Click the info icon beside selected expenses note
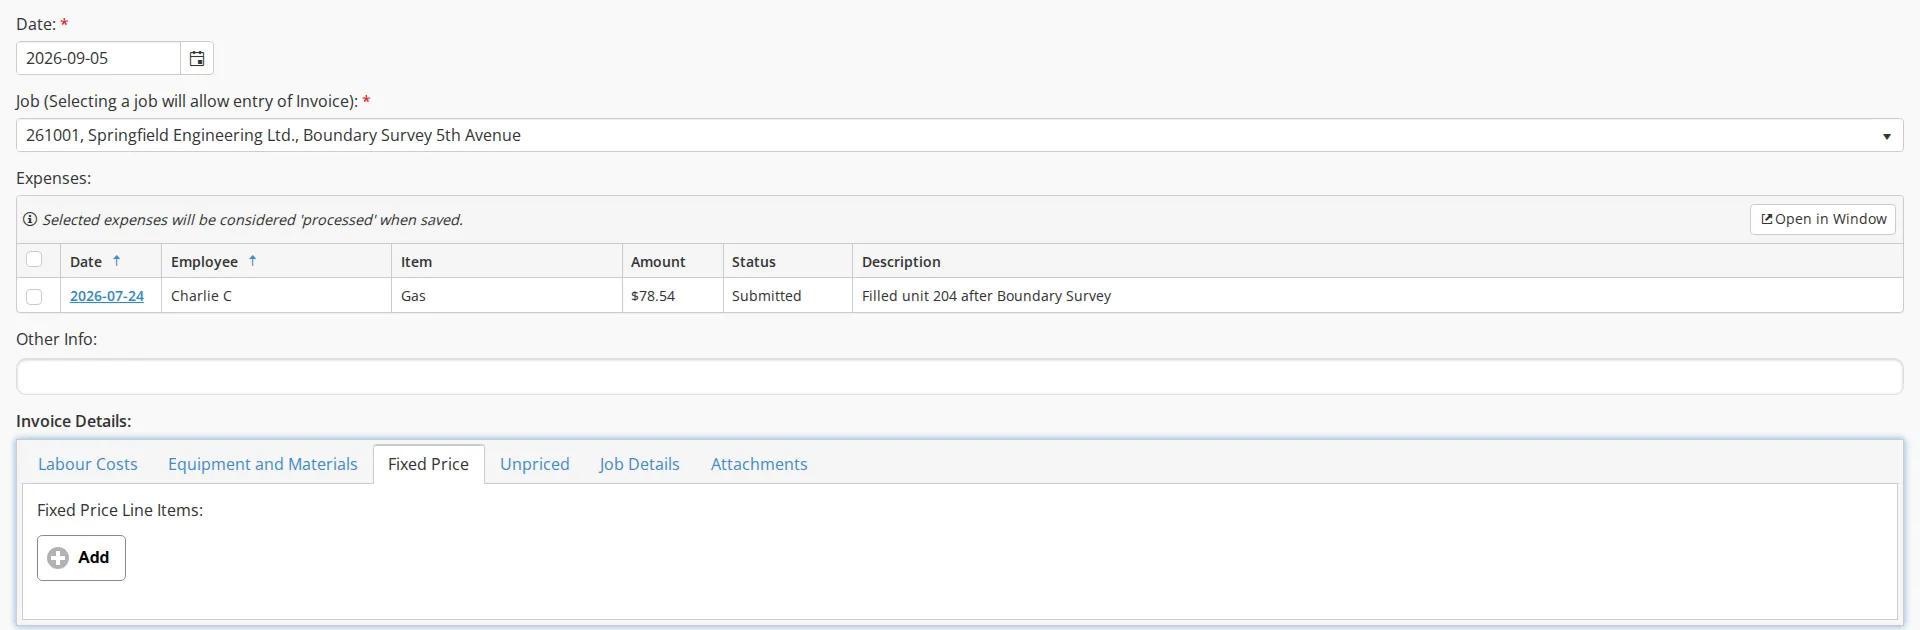Image resolution: width=1920 pixels, height=630 pixels. point(30,220)
